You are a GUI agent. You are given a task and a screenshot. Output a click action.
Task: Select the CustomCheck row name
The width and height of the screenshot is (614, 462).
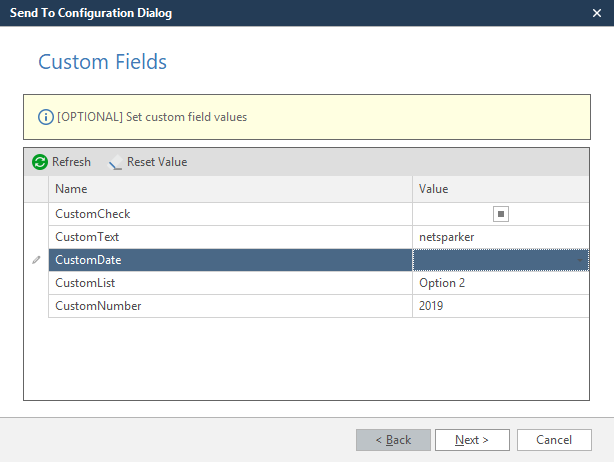[x=93, y=214]
